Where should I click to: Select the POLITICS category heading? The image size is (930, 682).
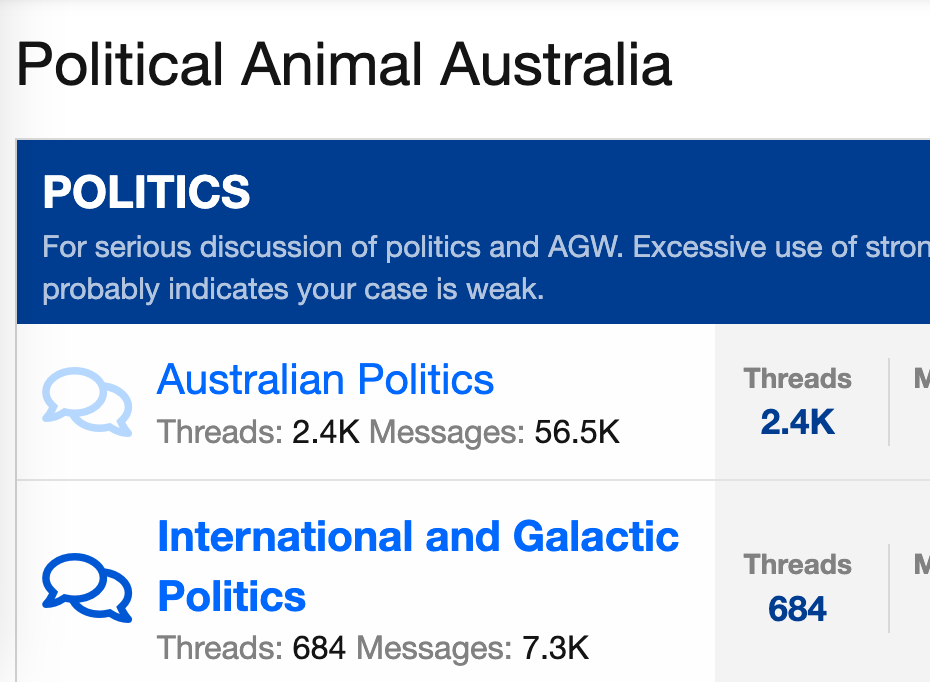click(x=146, y=193)
